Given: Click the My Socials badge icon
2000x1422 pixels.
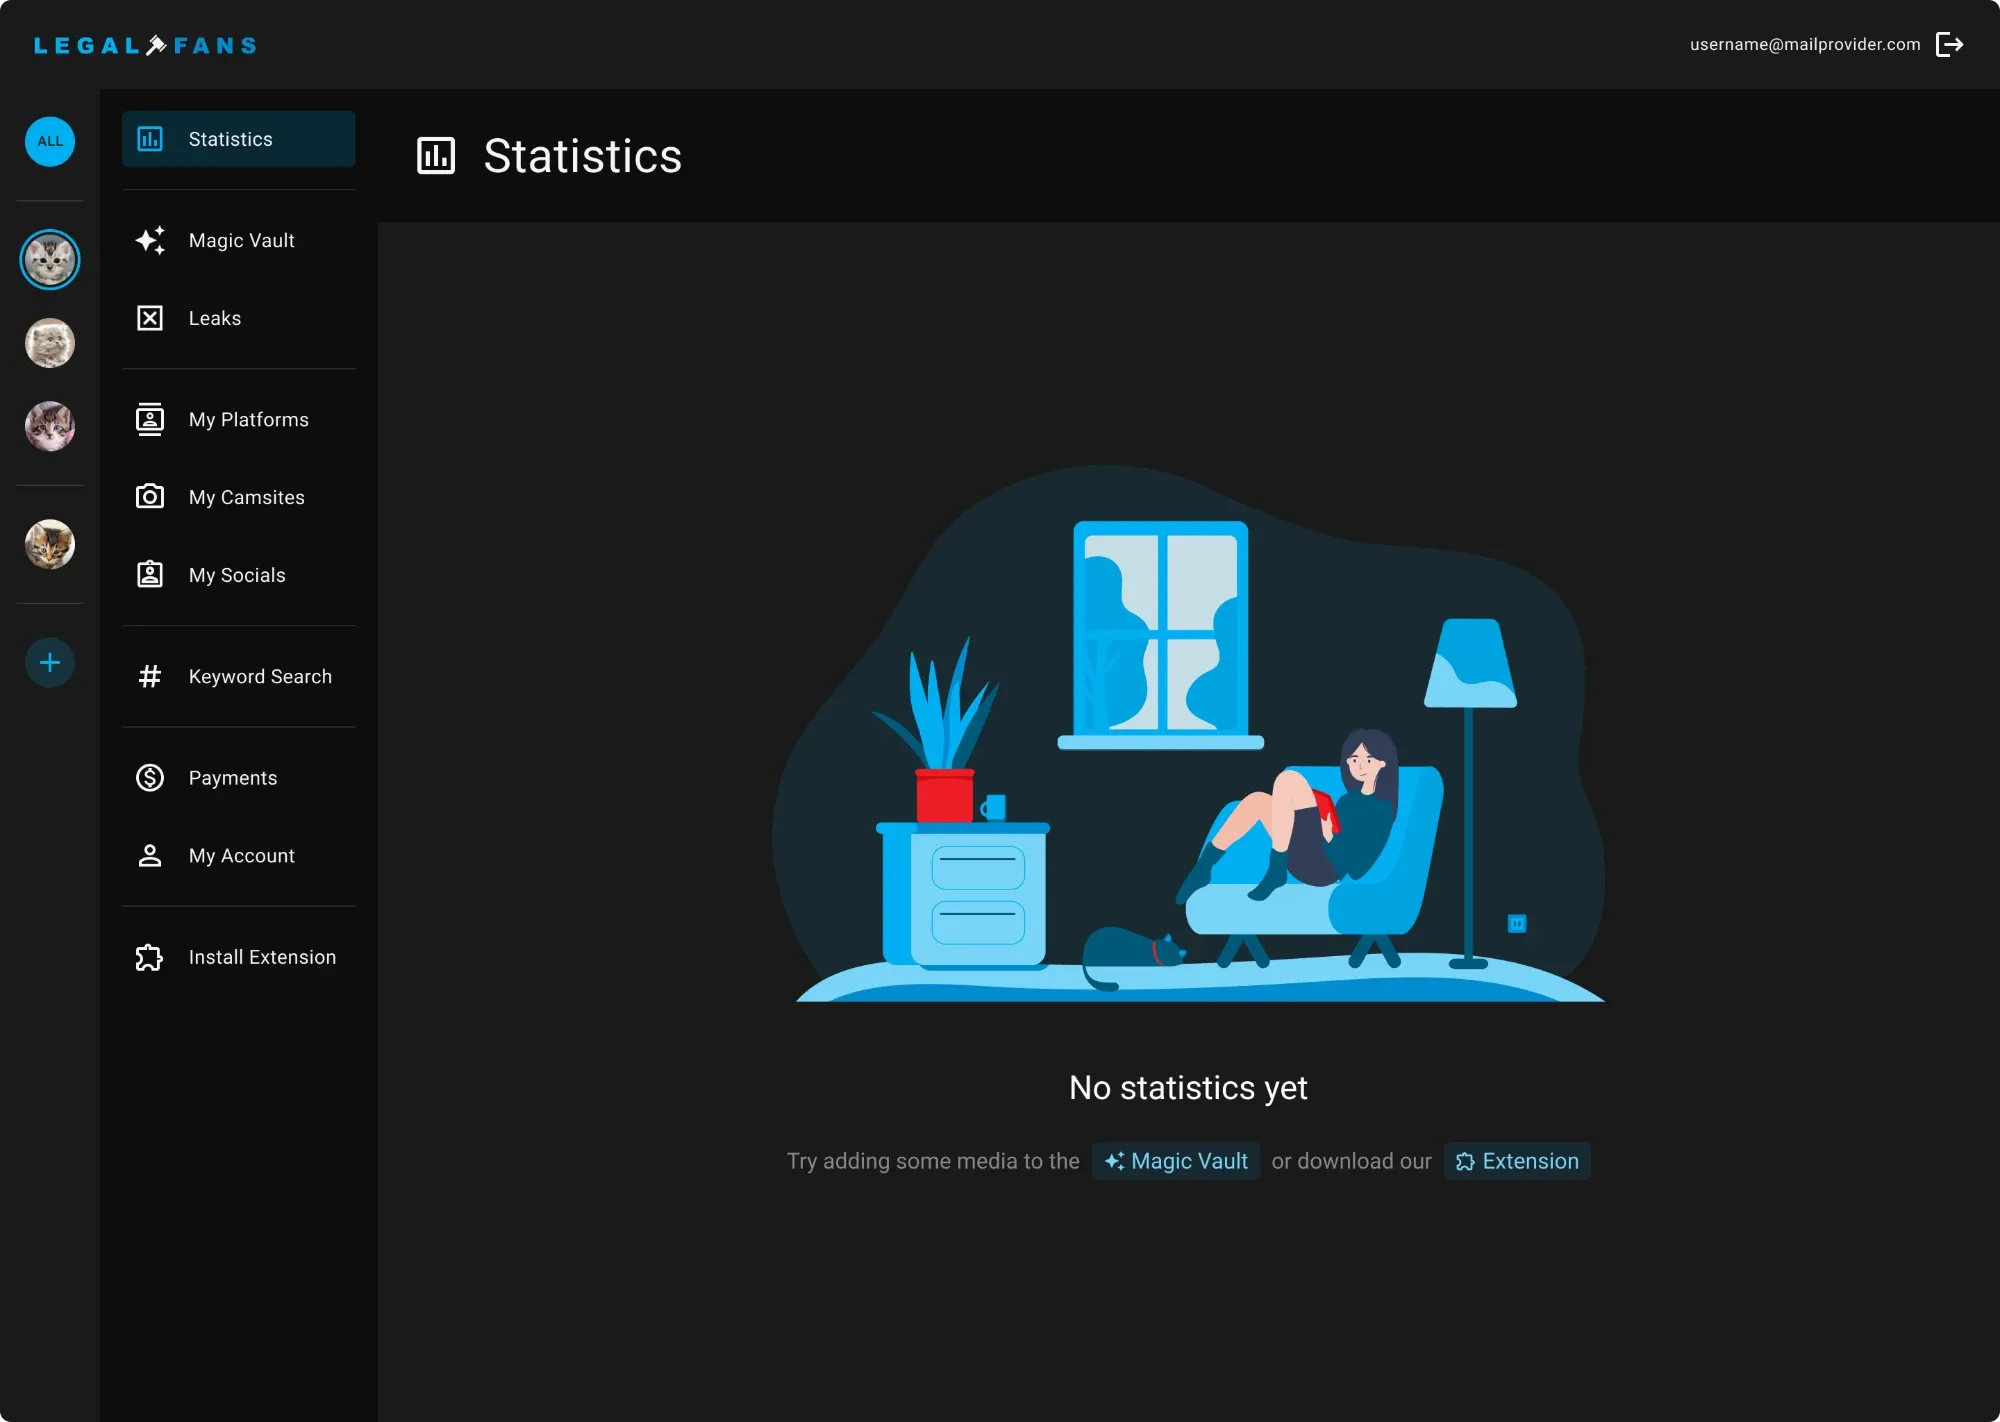Looking at the screenshot, I should (x=150, y=574).
